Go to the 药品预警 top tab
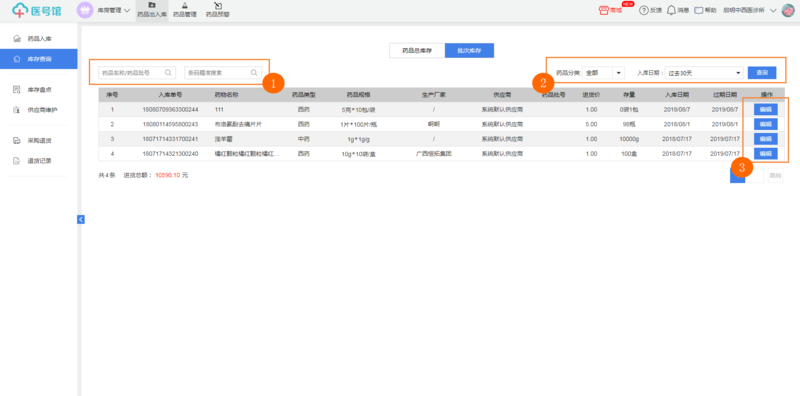Viewport: 800px width, 396px height. (x=218, y=10)
